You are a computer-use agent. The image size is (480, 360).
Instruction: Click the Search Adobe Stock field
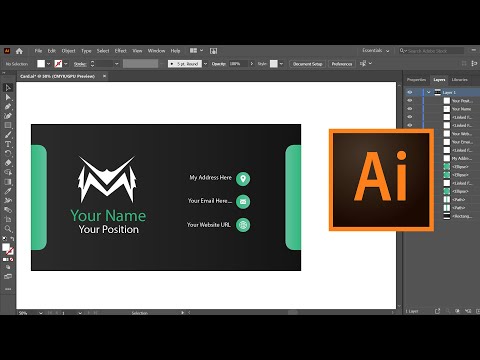(431, 51)
